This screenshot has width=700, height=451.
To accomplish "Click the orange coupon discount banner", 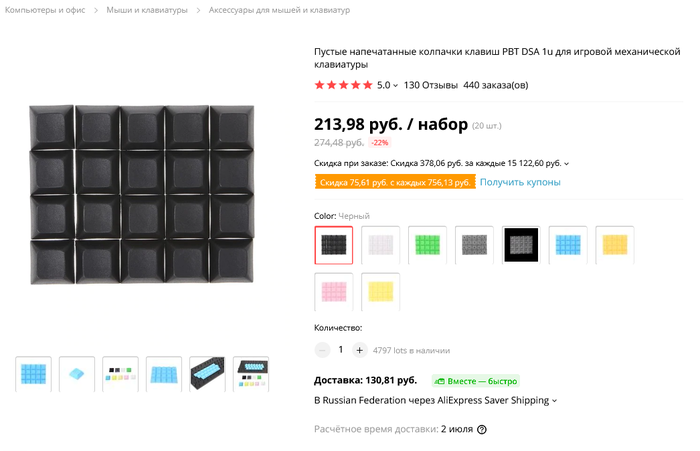I will (x=394, y=183).
